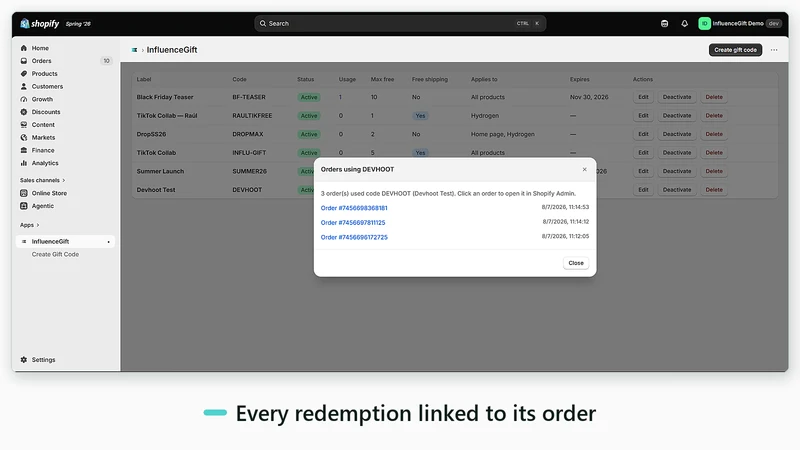This screenshot has height=450, width=800.
Task: Click the Content sidebar icon
Action: [x=23, y=124]
